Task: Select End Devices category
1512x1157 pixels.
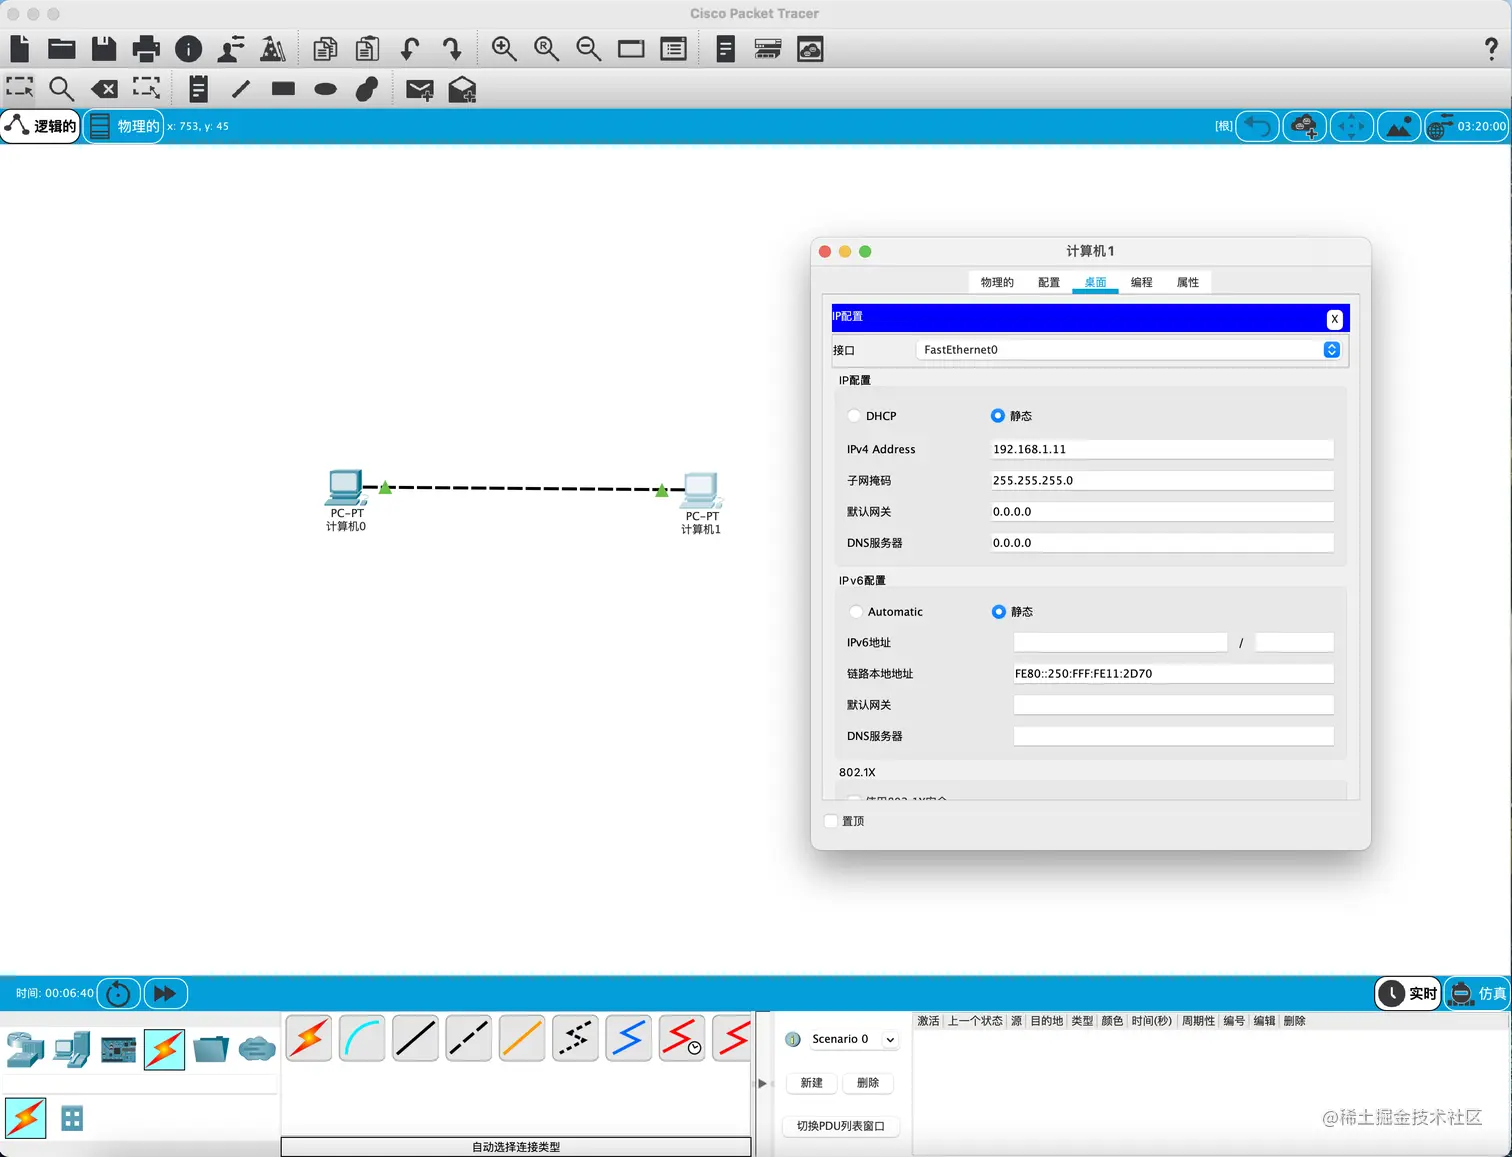Action: (x=72, y=1049)
